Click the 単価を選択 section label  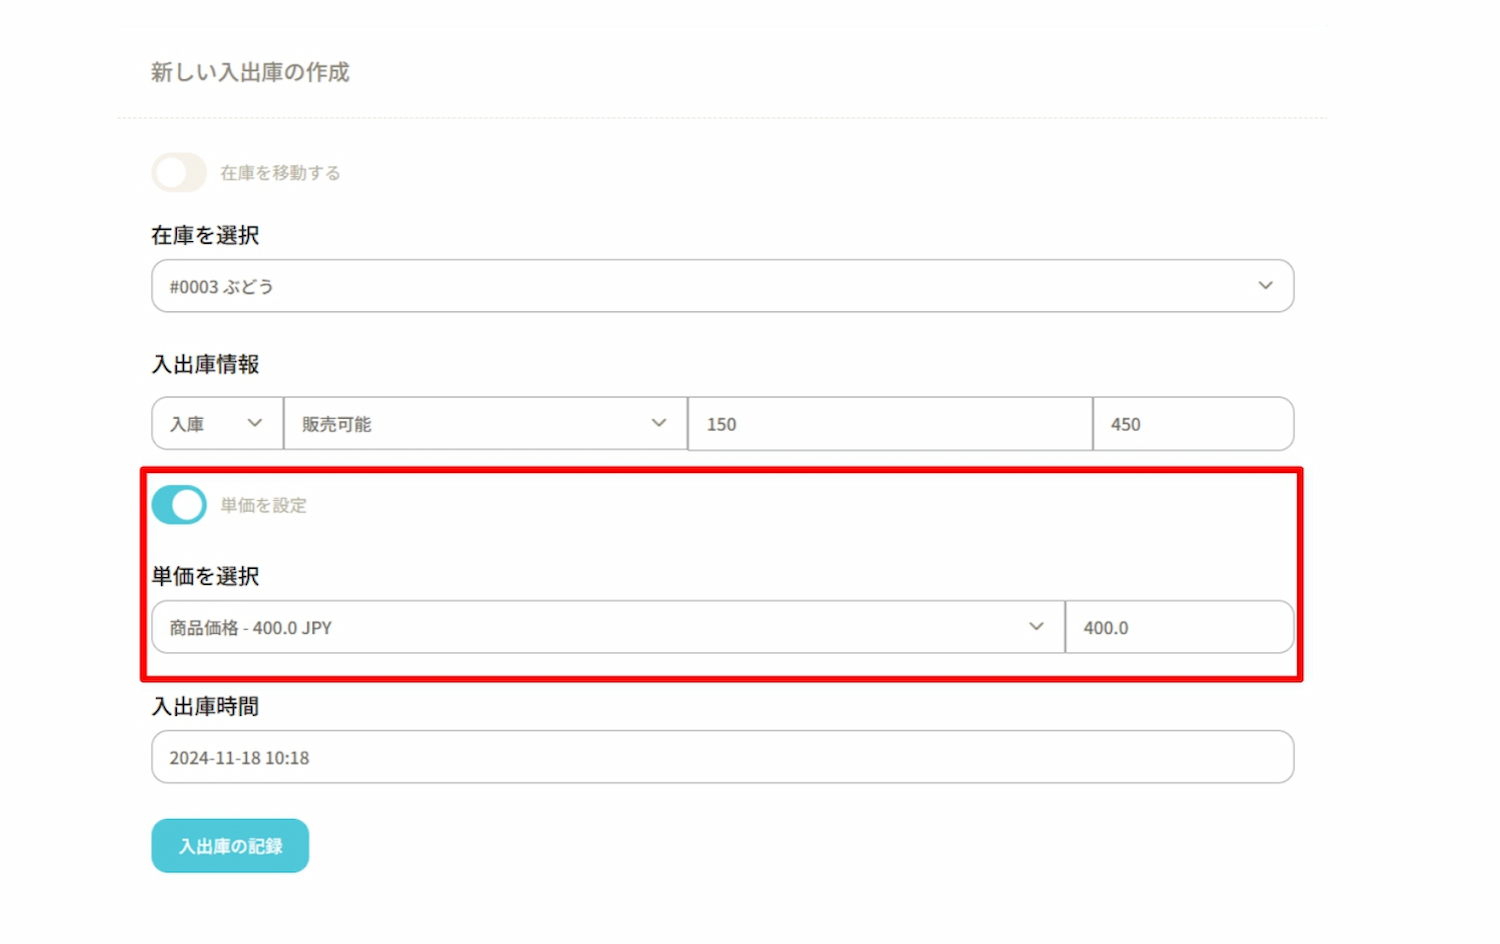click(205, 576)
